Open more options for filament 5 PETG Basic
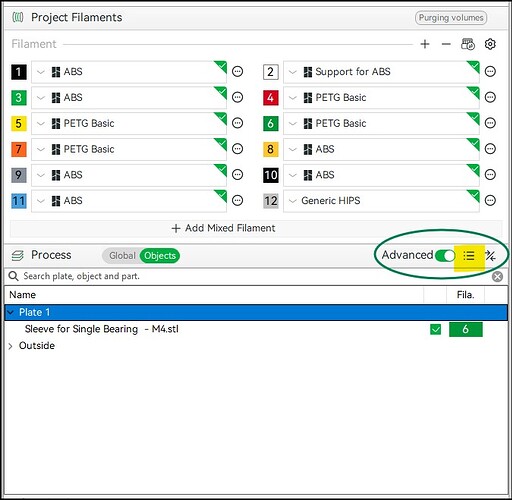 pos(237,123)
